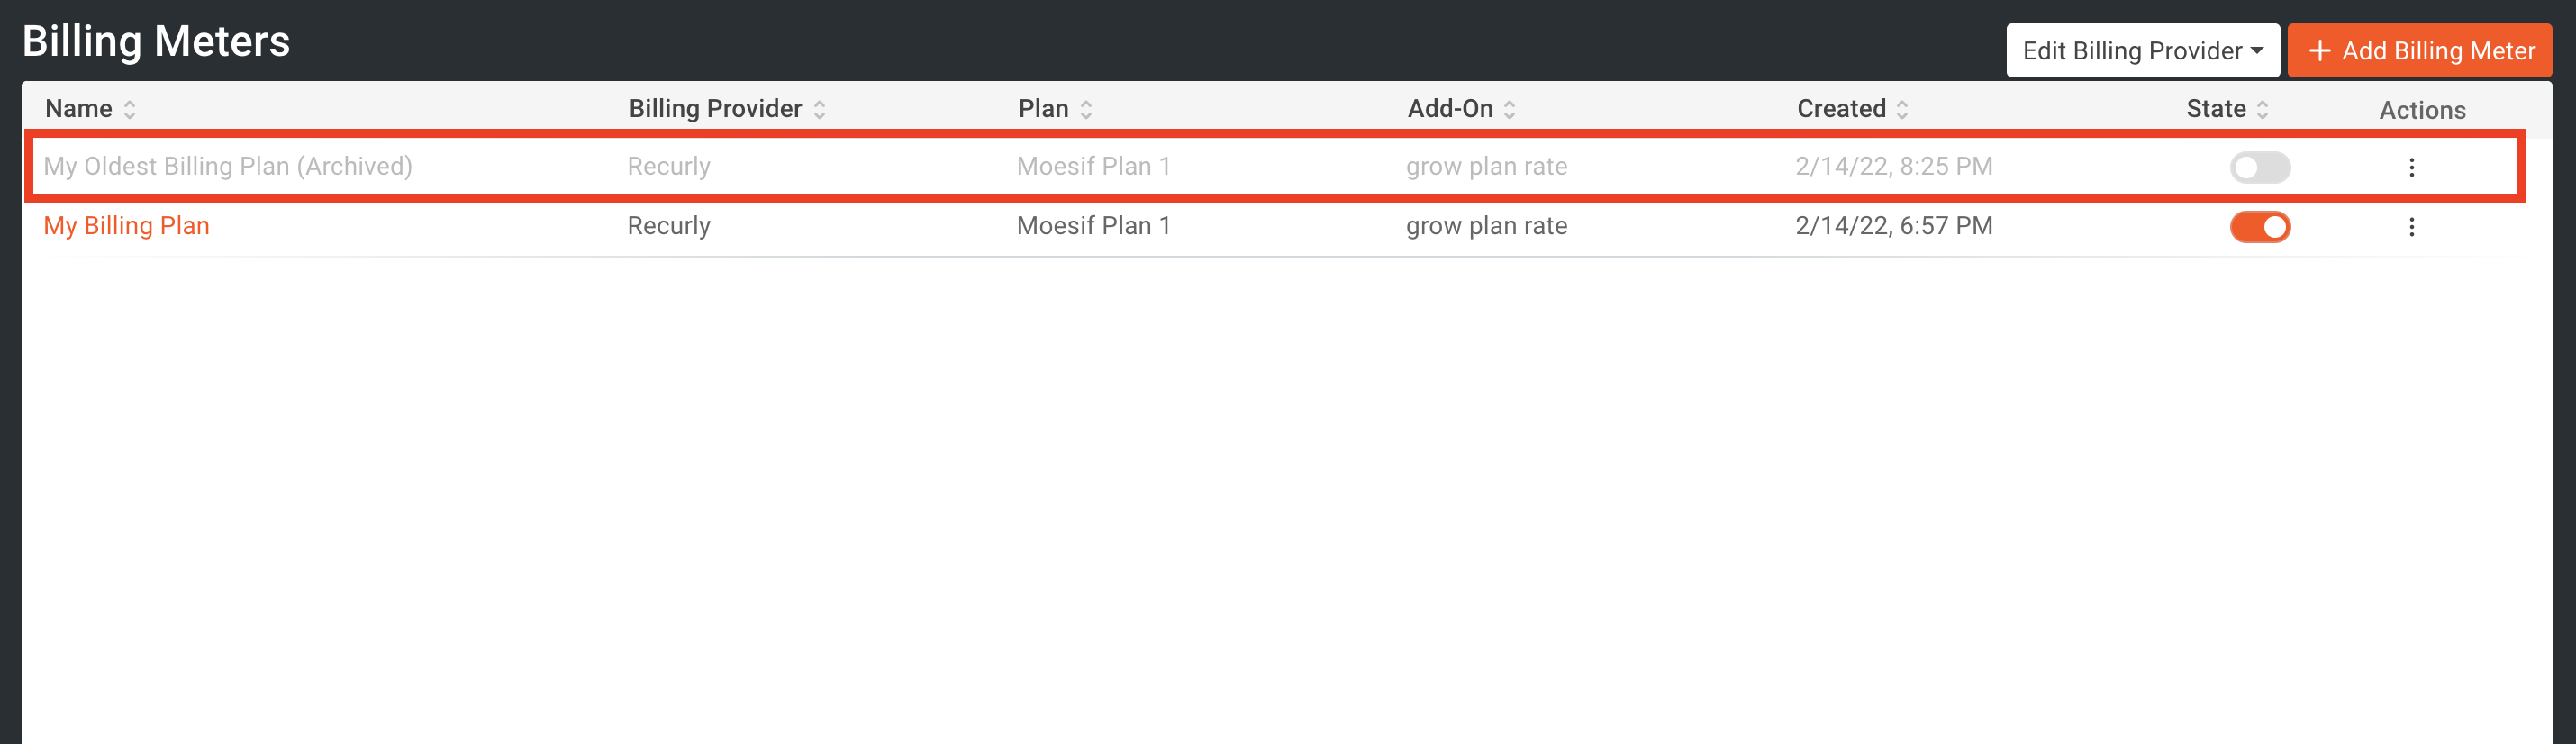The height and width of the screenshot is (744, 2576).
Task: Click the Billing Meters page title
Action: pos(157,41)
